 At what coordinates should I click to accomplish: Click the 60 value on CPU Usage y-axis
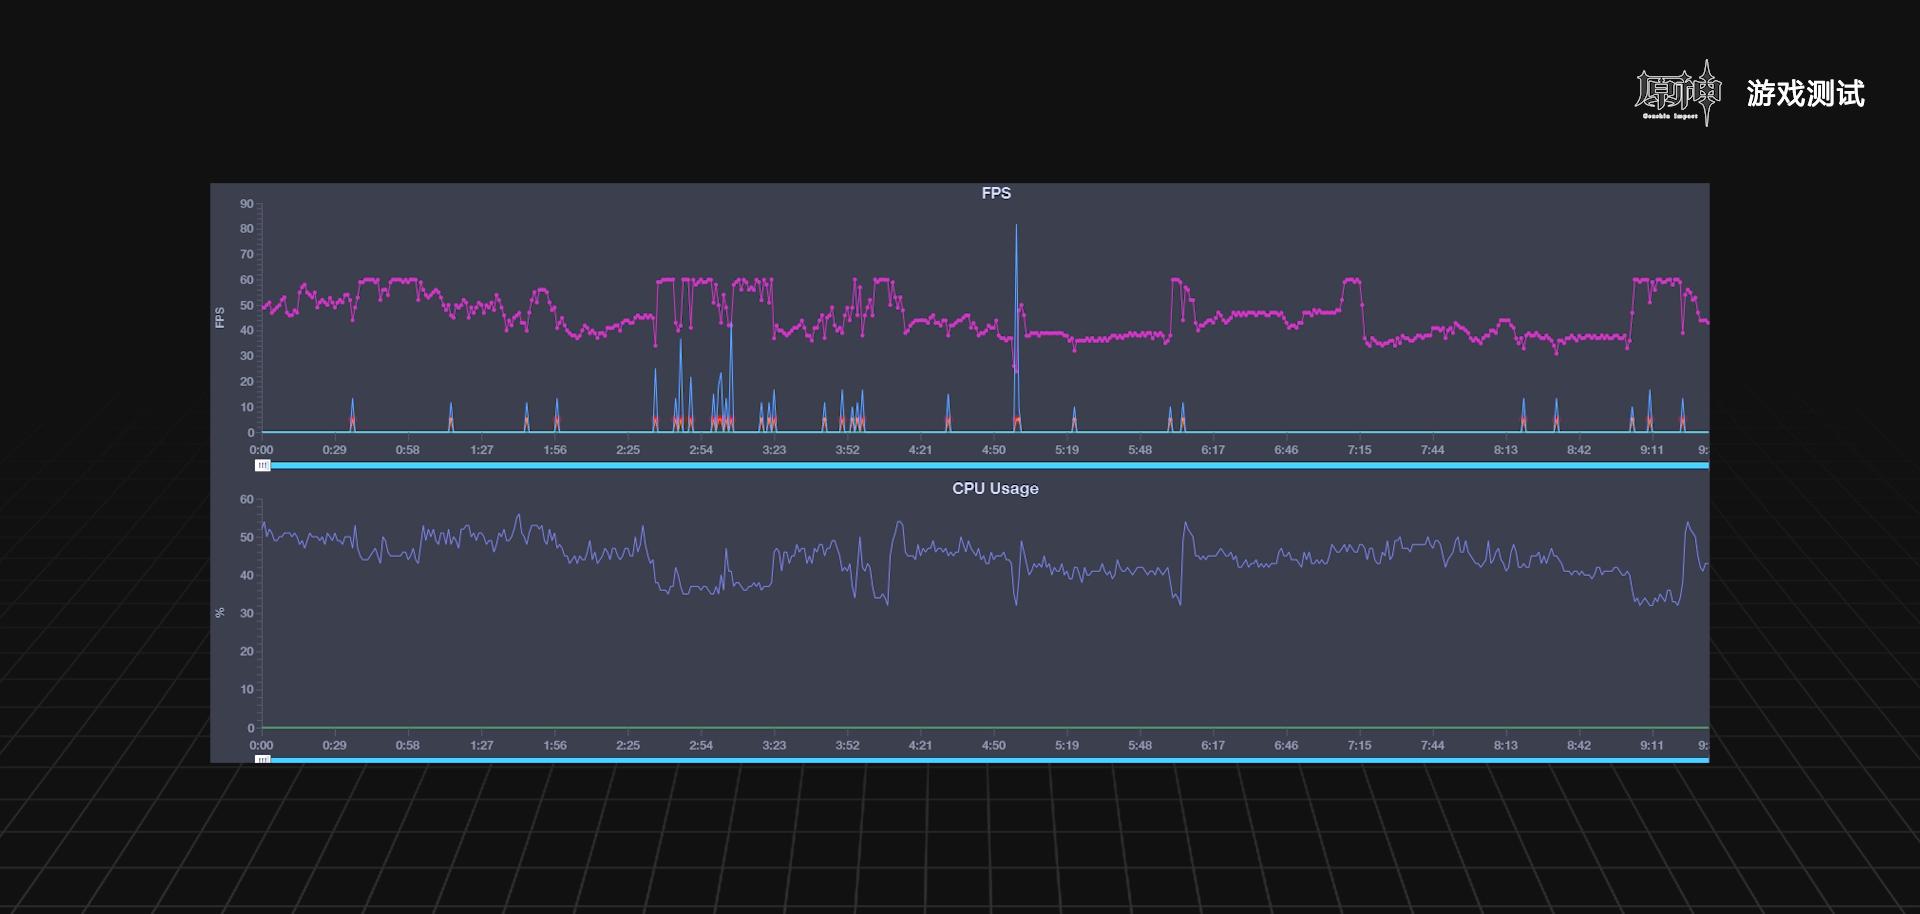point(246,499)
